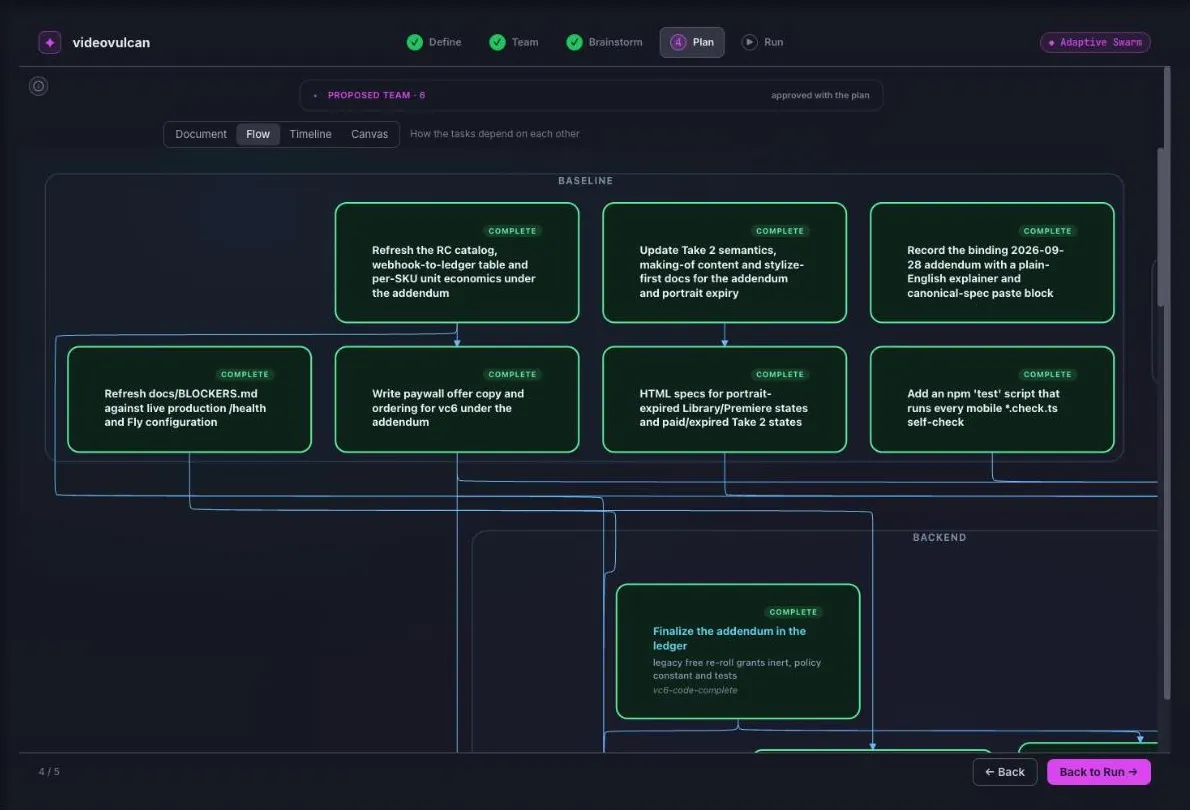Screen dimensions: 1190x810
Task: Click the Brainstorm step checkmark icon
Action: tap(575, 43)
